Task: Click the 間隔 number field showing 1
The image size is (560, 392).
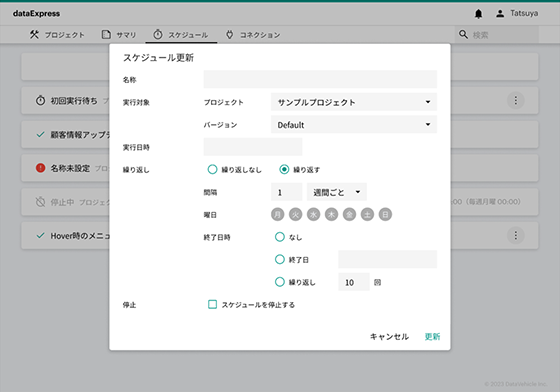Action: pos(286,192)
